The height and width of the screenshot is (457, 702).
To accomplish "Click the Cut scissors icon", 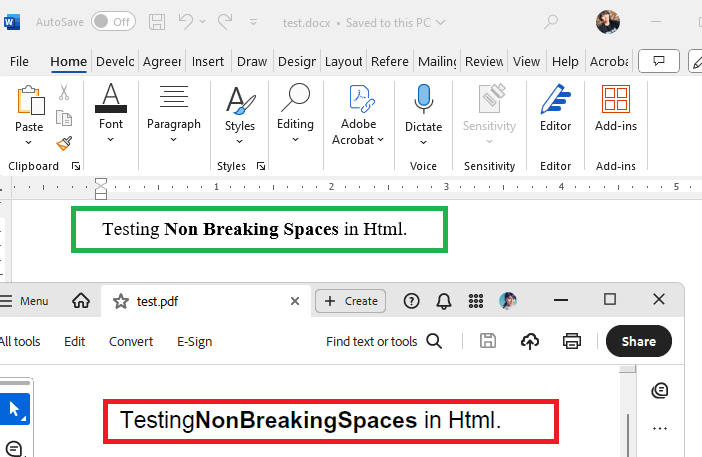I will pos(64,92).
